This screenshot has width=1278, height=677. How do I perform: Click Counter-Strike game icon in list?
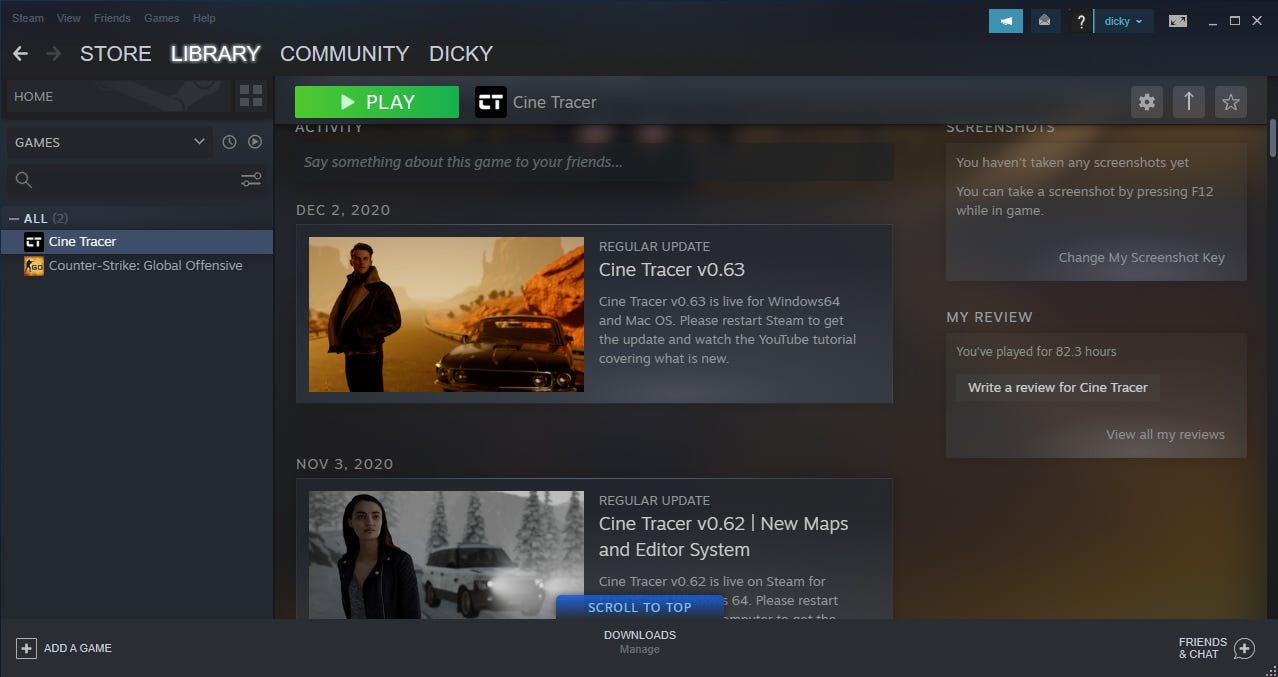pos(34,266)
